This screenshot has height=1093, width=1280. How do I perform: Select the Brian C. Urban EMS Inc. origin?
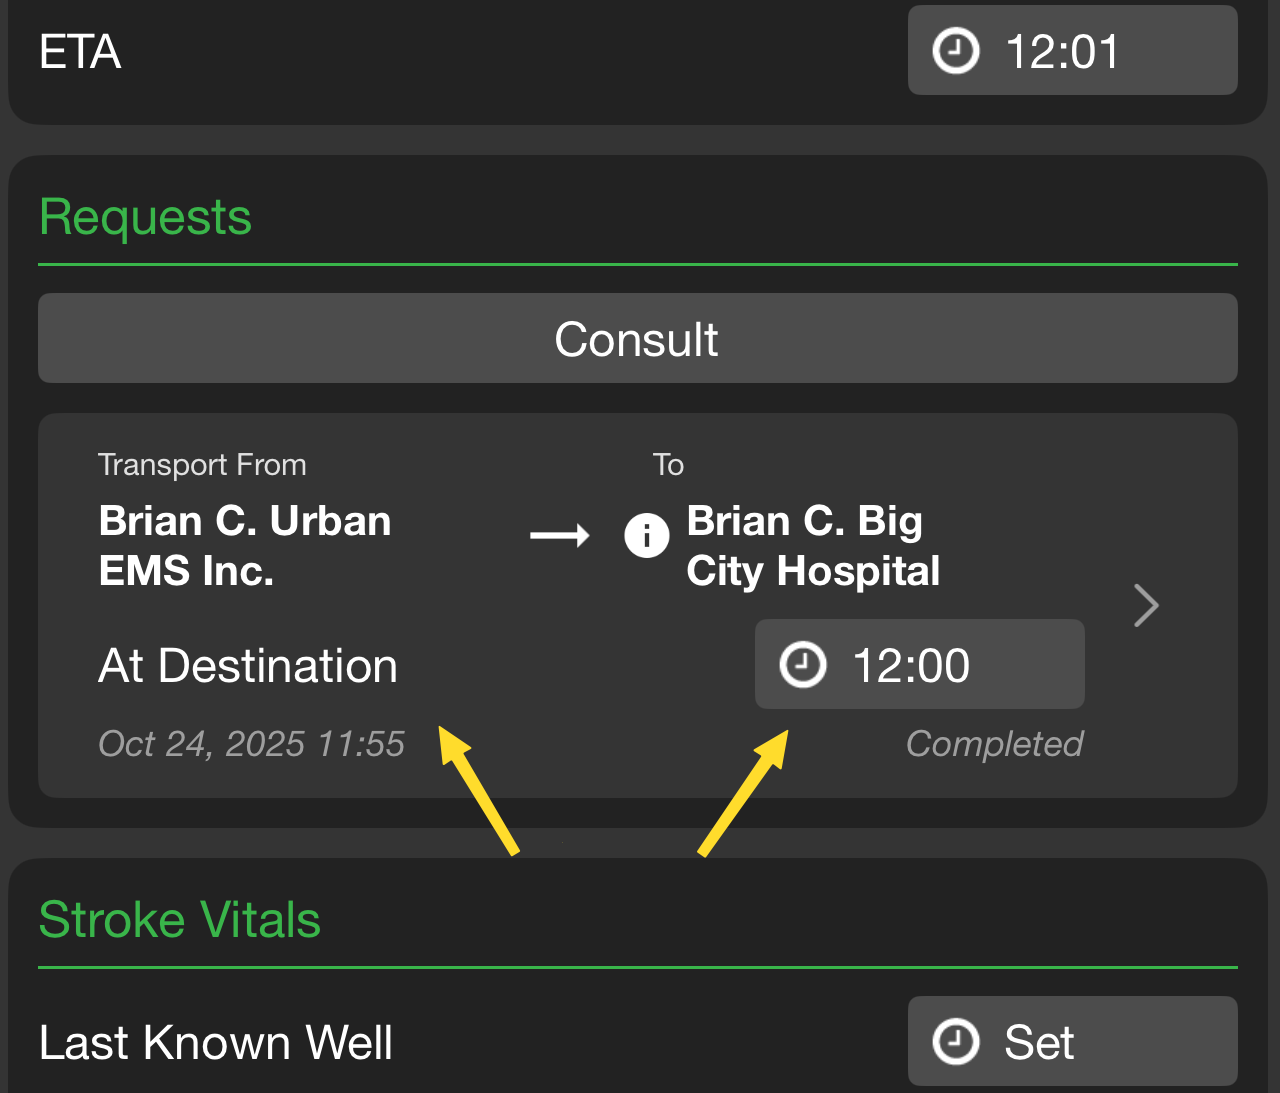tap(245, 546)
